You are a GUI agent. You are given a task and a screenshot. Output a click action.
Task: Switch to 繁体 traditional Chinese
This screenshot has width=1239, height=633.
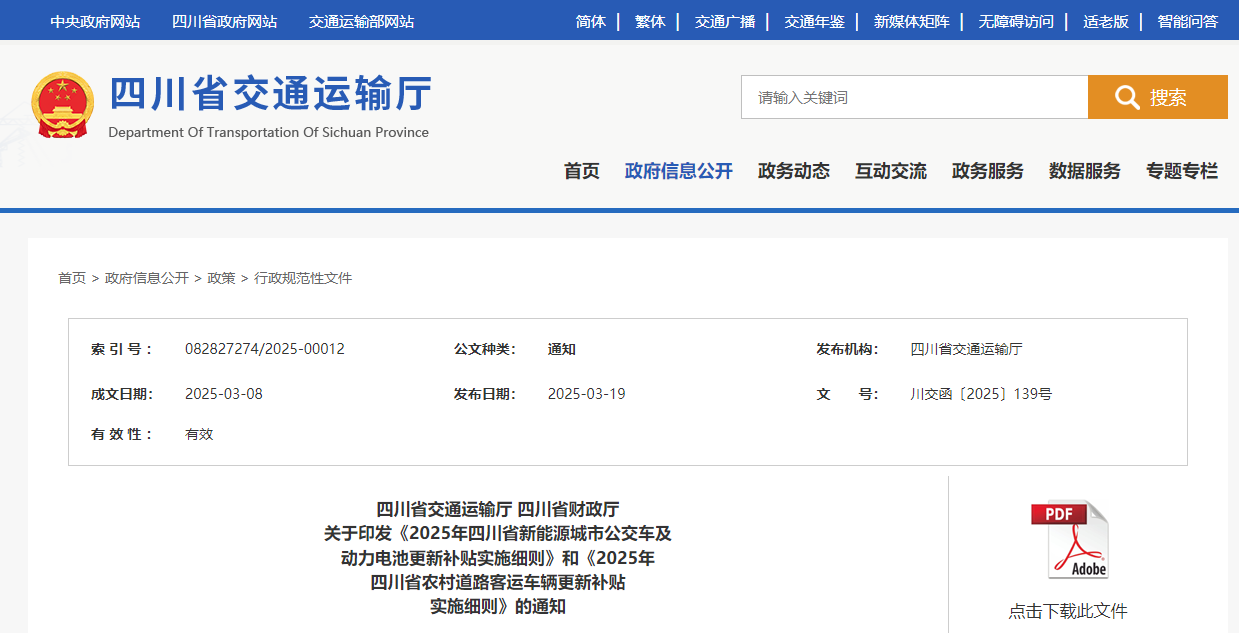pos(650,21)
